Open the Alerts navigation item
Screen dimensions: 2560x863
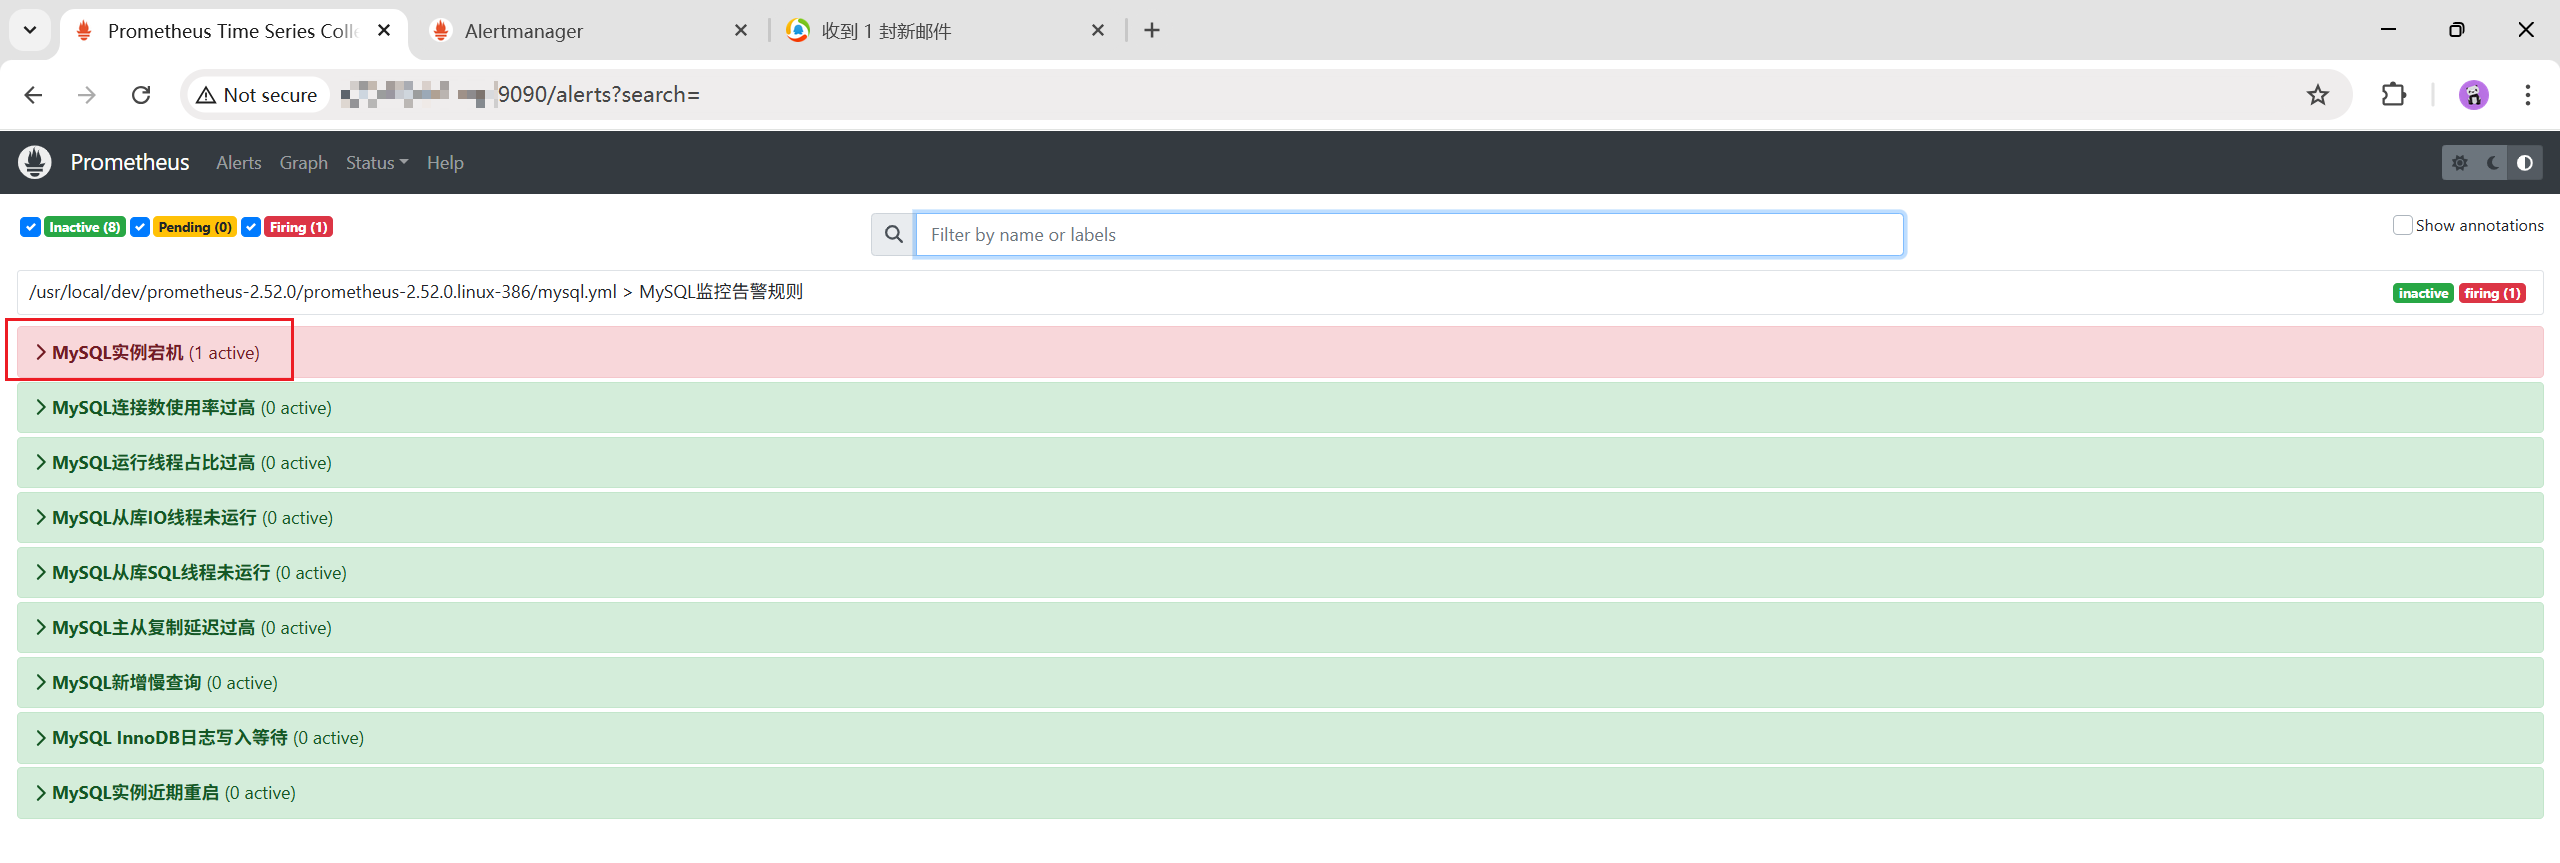click(x=238, y=162)
